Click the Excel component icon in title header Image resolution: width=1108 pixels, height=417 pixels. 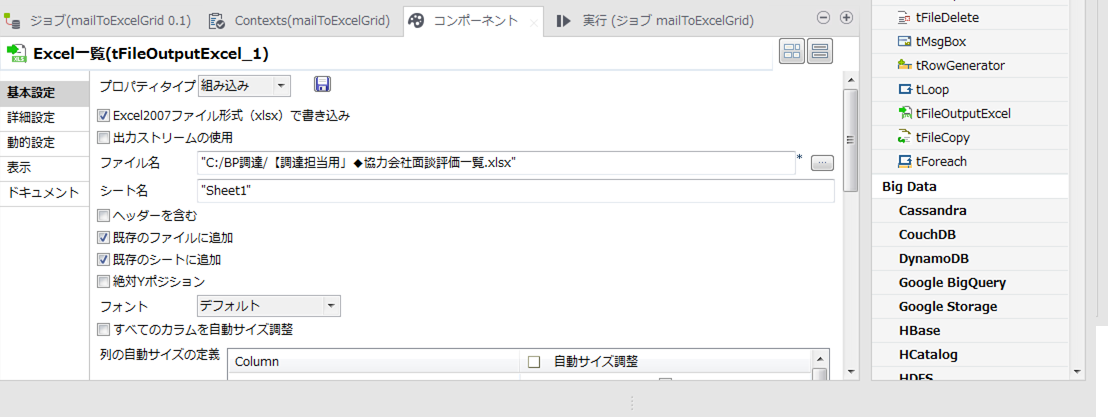pyautogui.click(x=16, y=54)
